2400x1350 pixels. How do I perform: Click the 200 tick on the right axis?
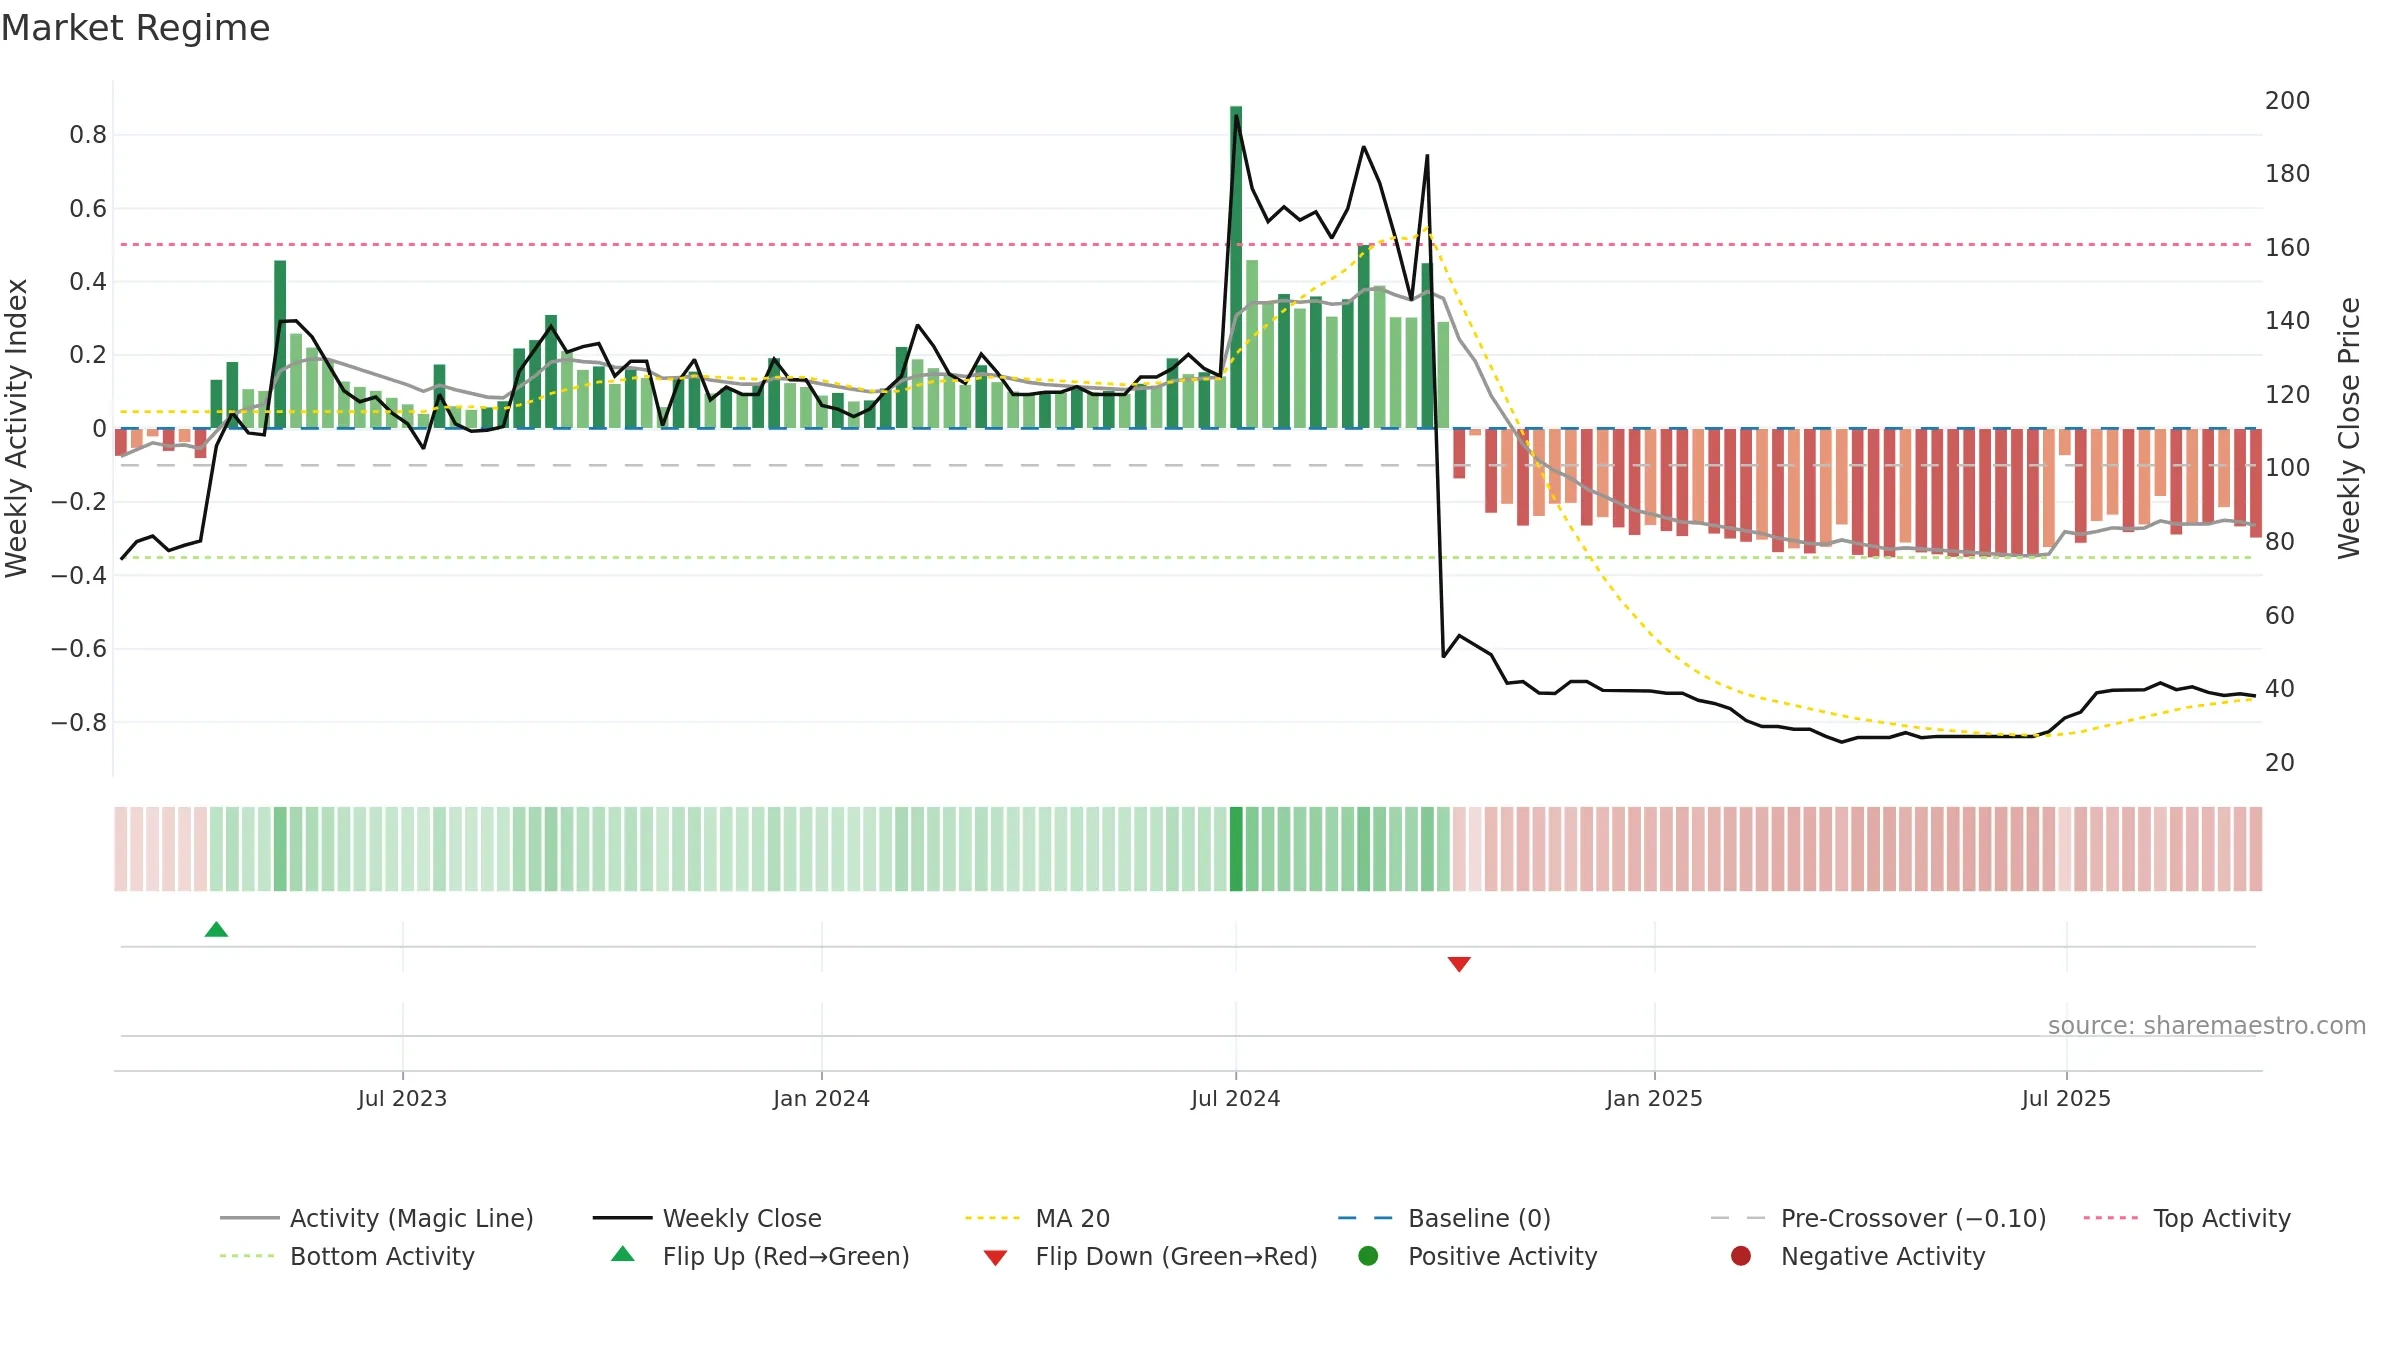pos(2287,101)
